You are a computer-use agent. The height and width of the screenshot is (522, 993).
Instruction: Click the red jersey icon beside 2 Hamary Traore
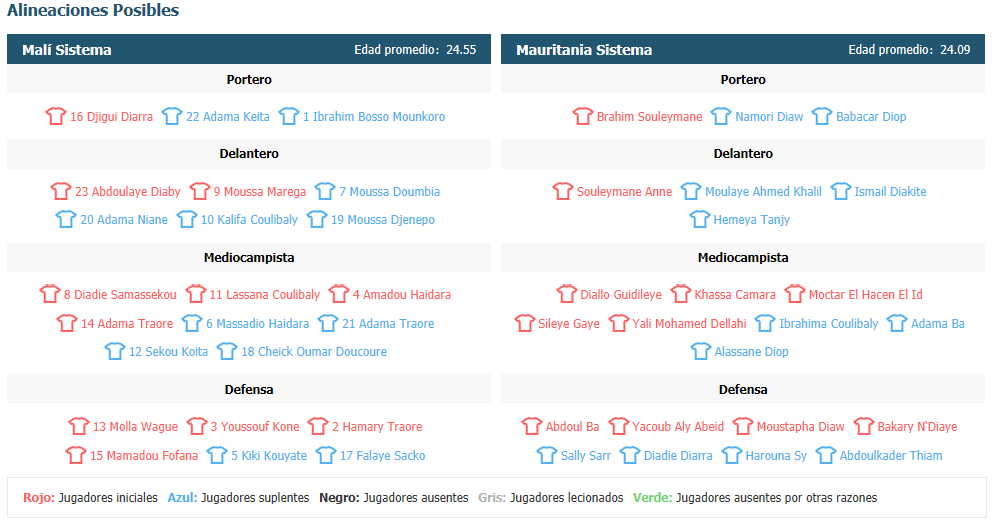point(318,426)
